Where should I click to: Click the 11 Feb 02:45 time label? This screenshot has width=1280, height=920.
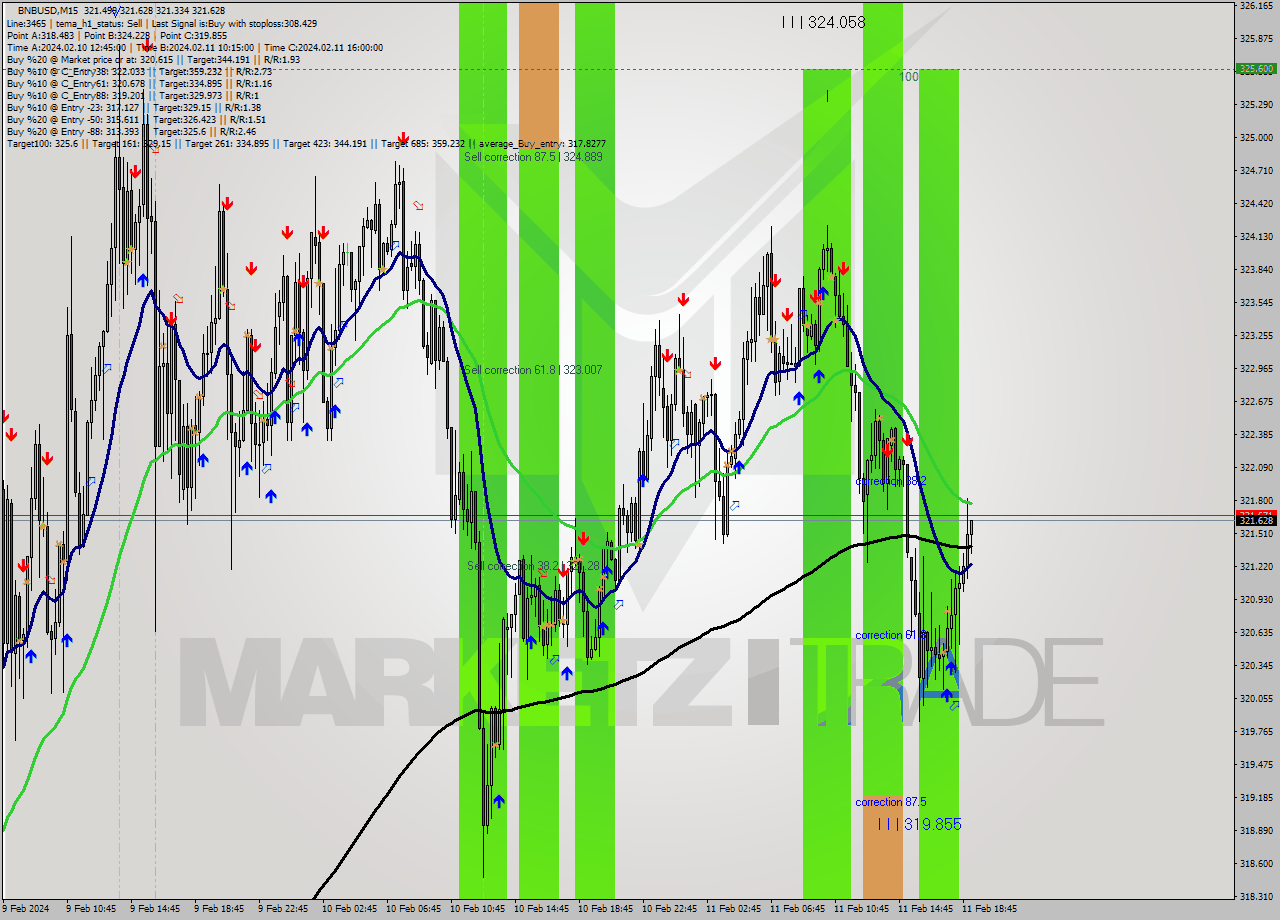pyautogui.click(x=733, y=909)
